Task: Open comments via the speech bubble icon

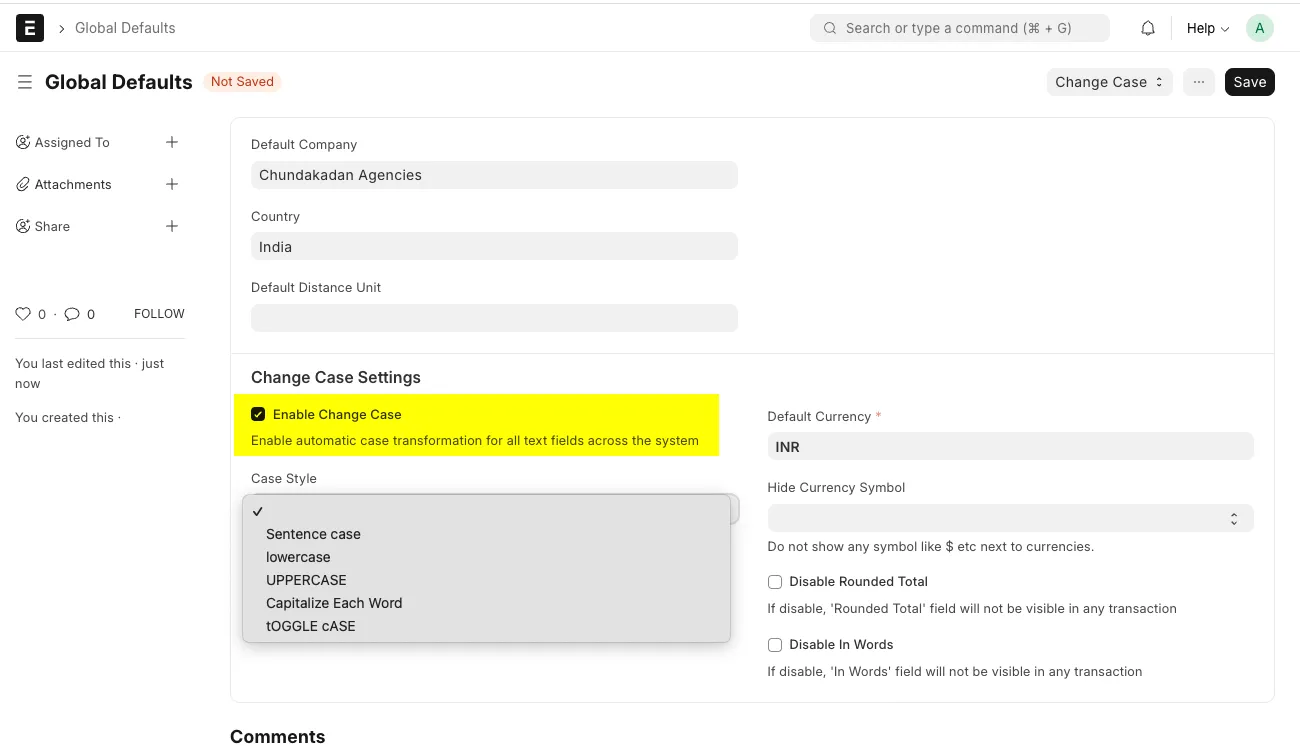Action: [70, 313]
